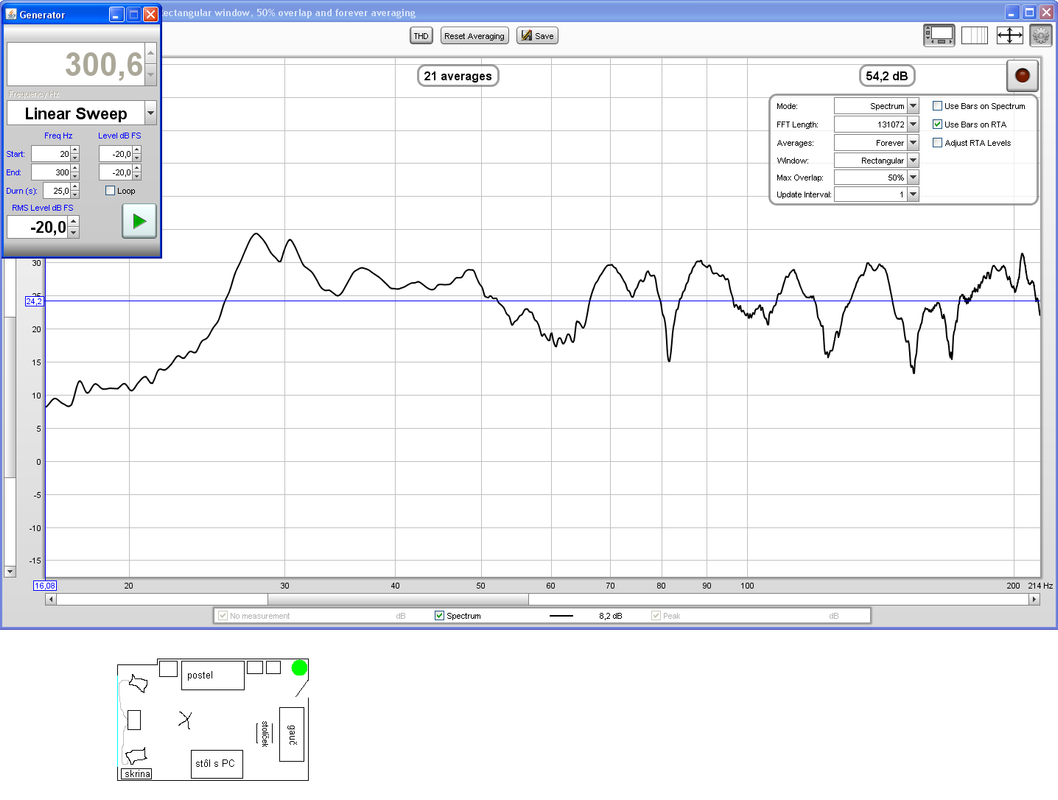Image resolution: width=1058 pixels, height=800 pixels.
Task: Click right arrow of horizontal scrollbar
Action: (x=1034, y=599)
